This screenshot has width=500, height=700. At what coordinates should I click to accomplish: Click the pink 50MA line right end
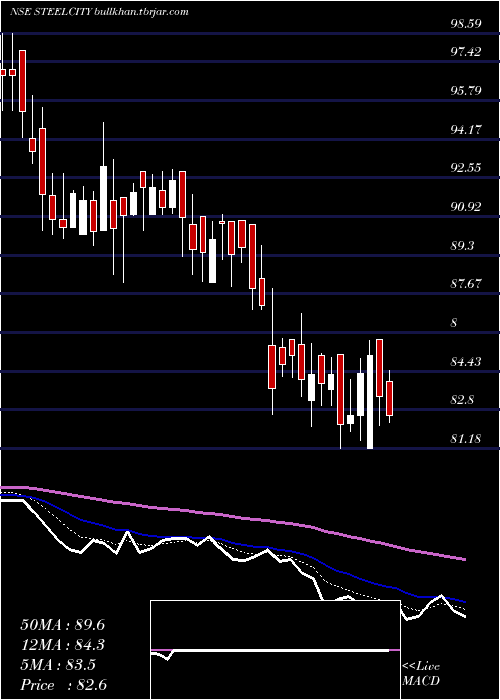464,559
